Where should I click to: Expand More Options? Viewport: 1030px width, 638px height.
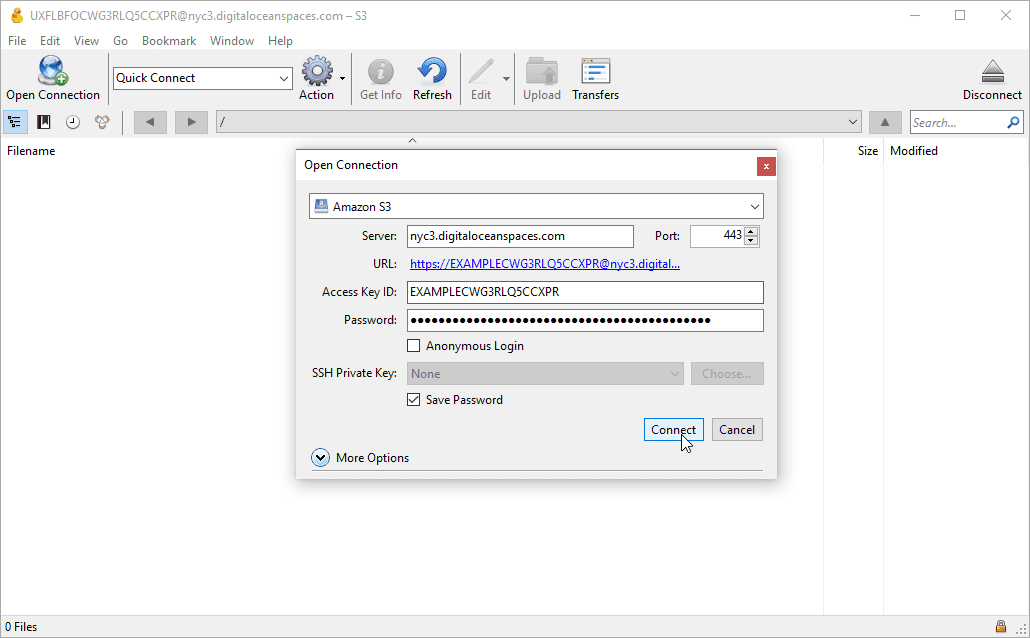[x=321, y=457]
